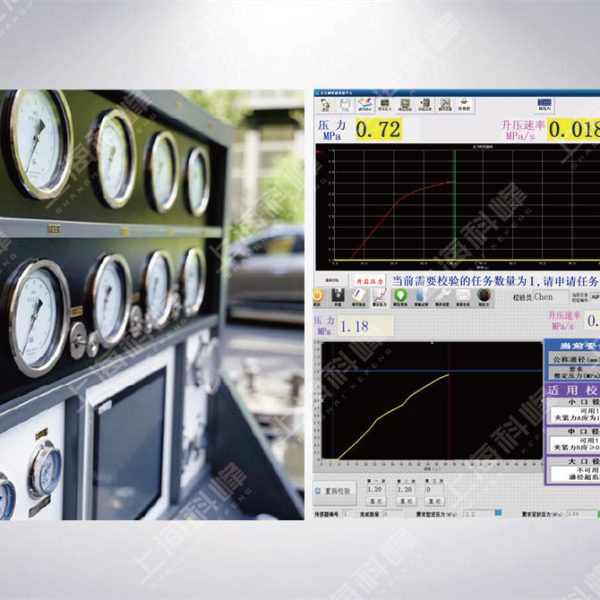The width and height of the screenshot is (600, 600).
Task: Click the first icon in the top toolbar
Action: click(326, 104)
